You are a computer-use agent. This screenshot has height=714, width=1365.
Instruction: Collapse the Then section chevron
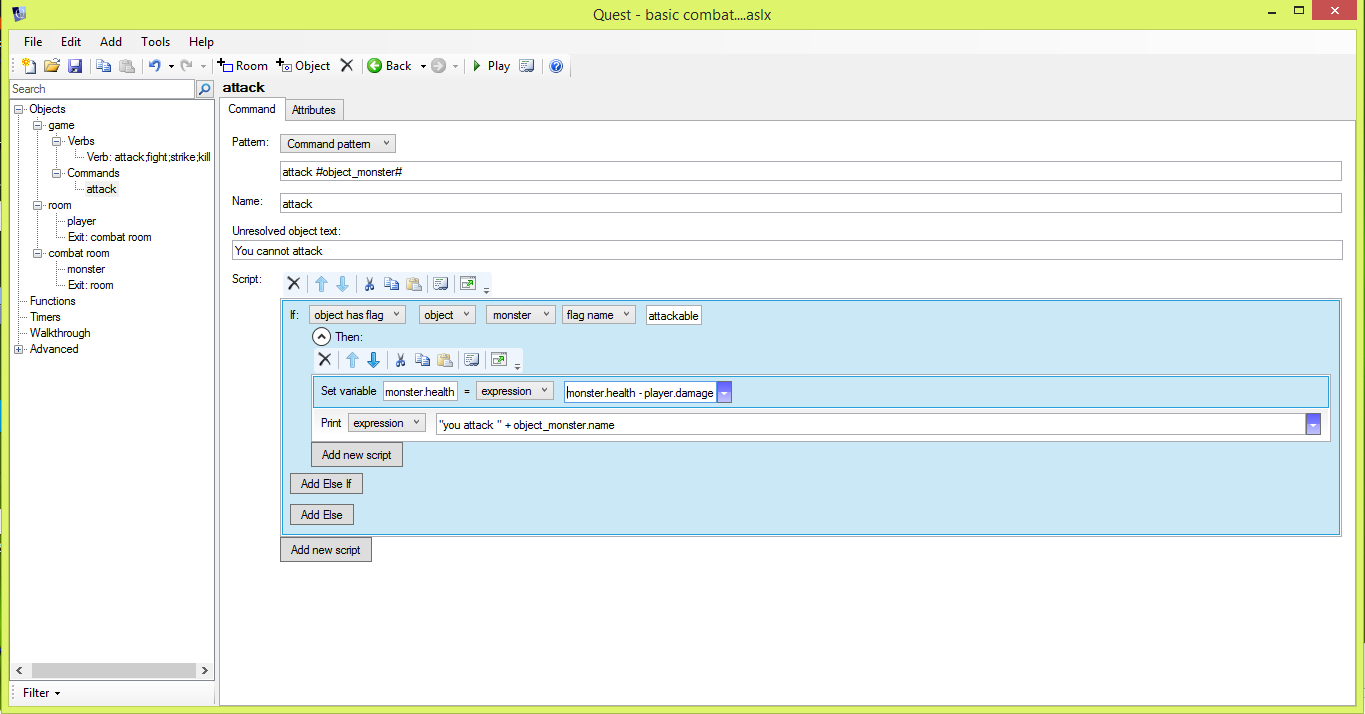click(x=321, y=337)
